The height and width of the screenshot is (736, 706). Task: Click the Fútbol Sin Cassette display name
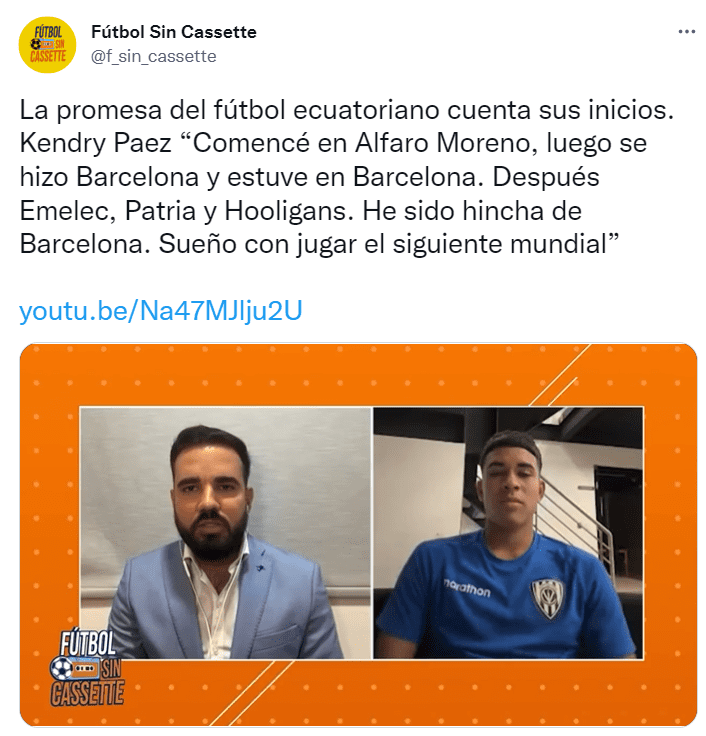[x=174, y=32]
